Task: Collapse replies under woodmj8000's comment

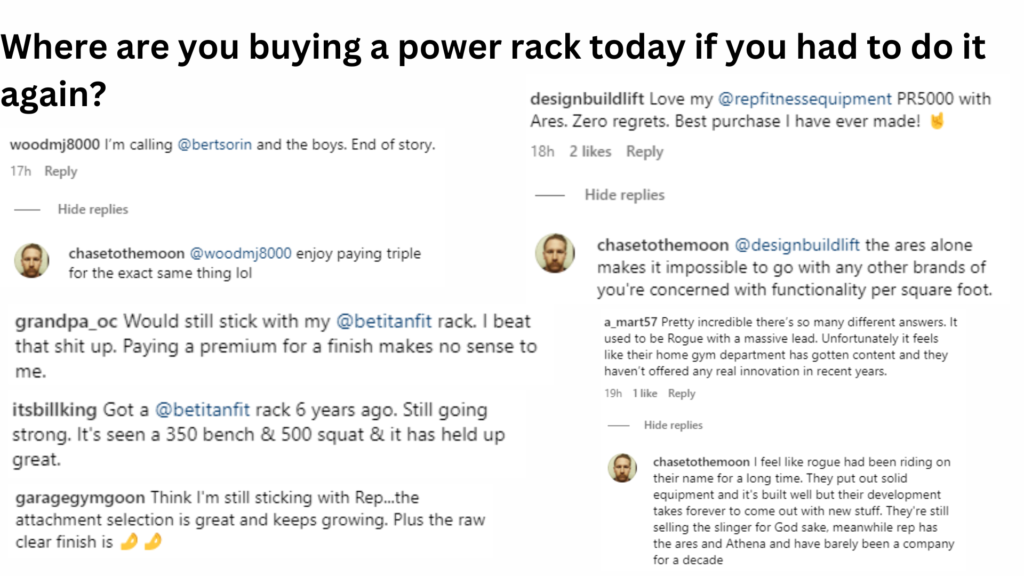Action: 93,209
